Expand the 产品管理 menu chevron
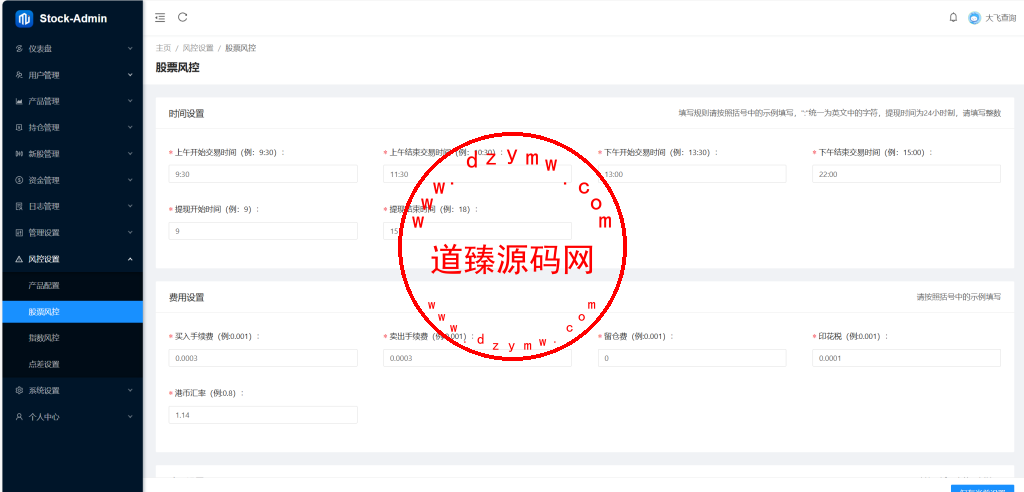Viewport: 1024px width, 492px height. [x=130, y=101]
